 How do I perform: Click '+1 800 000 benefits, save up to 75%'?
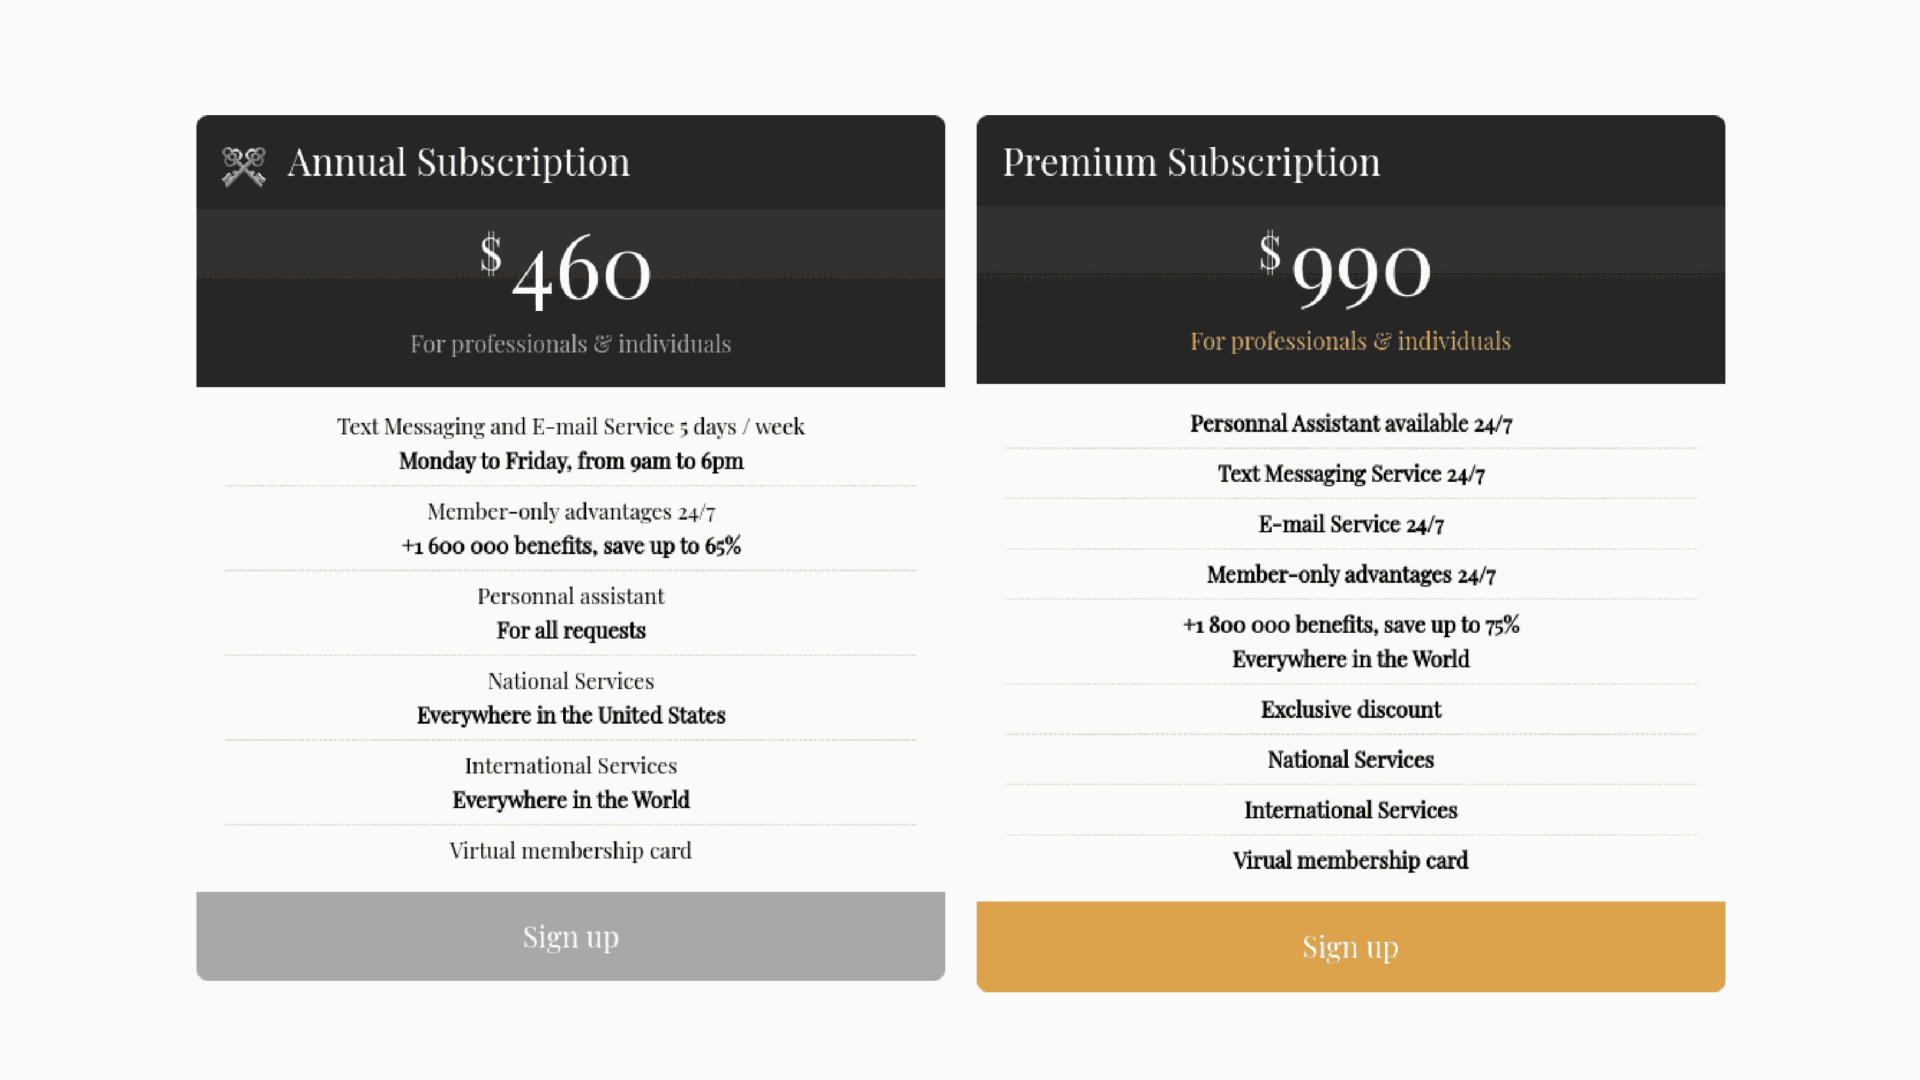[x=1350, y=625]
